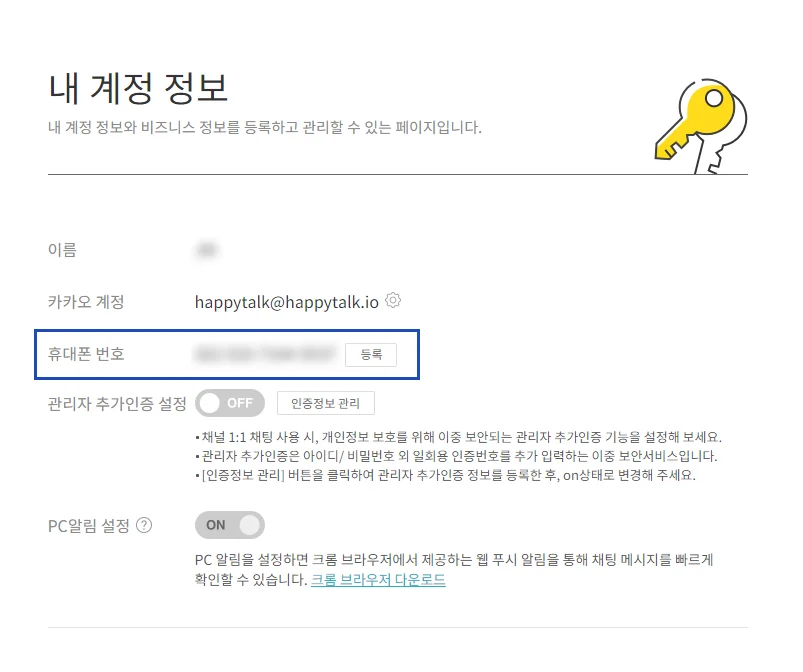Click the 관리자 추가인증 설정 label
The image size is (803, 672).
point(117,404)
